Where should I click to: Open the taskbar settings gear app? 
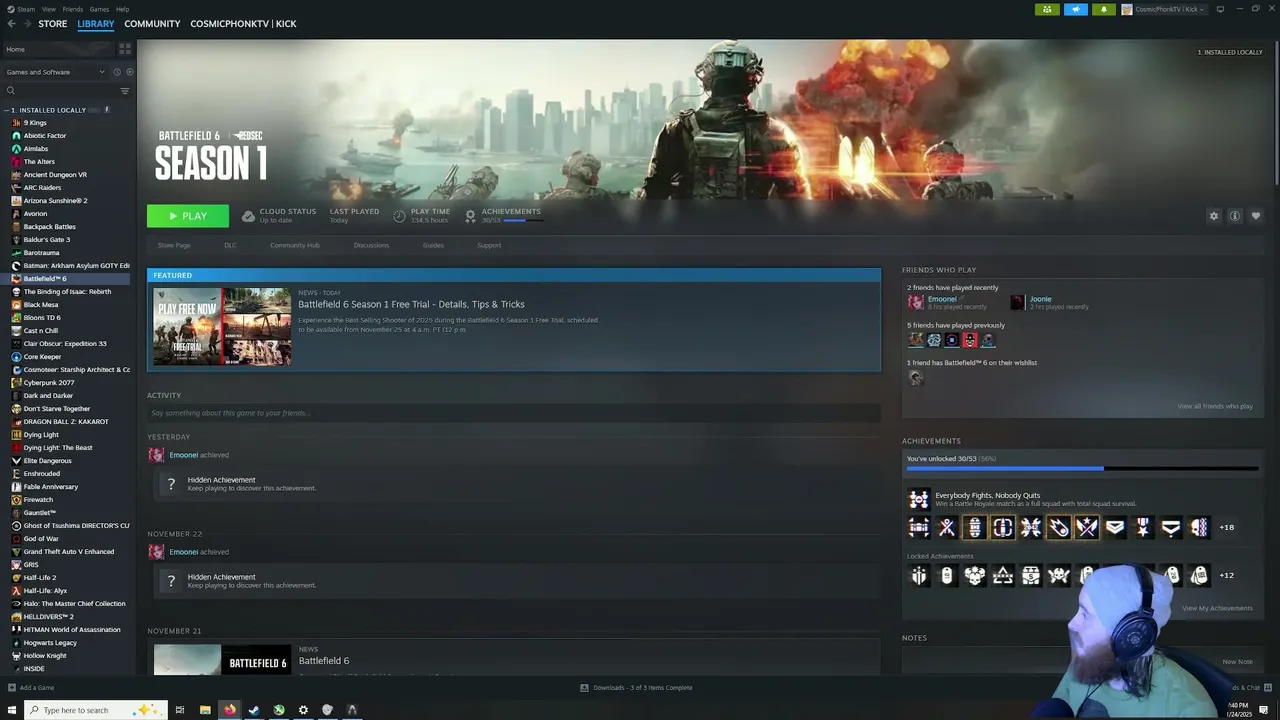click(303, 710)
